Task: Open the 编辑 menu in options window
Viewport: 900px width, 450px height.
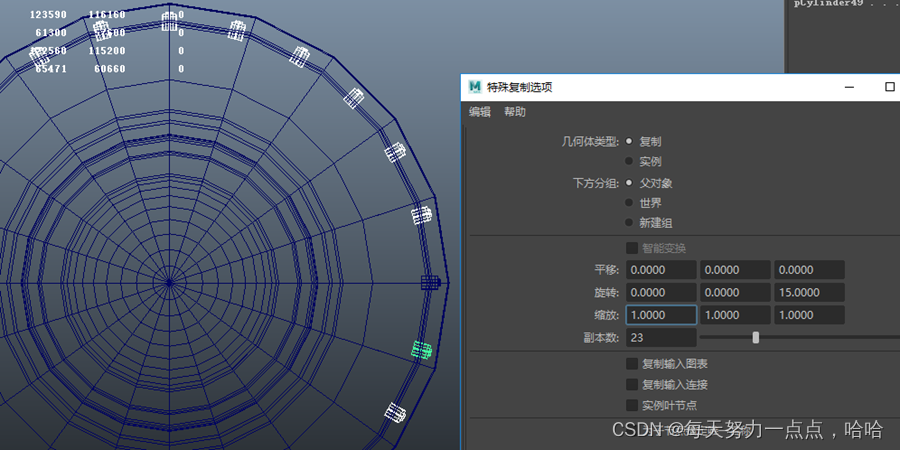Action: coord(480,112)
